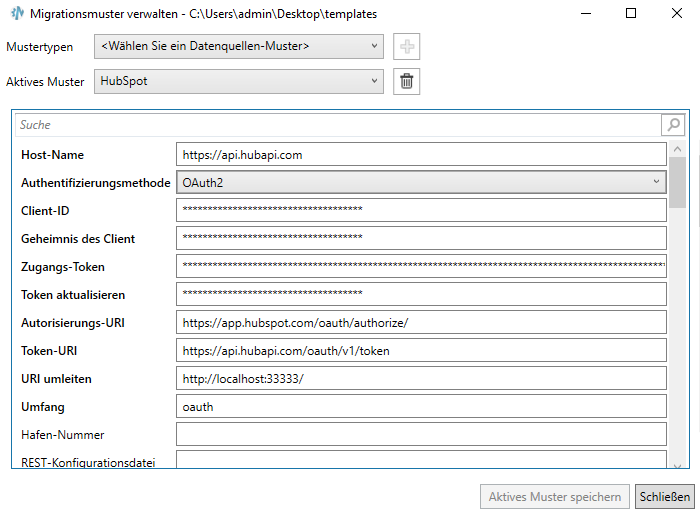Viewport: 700px width, 513px height.
Task: Click the Token-URI text box
Action: (x=421, y=350)
